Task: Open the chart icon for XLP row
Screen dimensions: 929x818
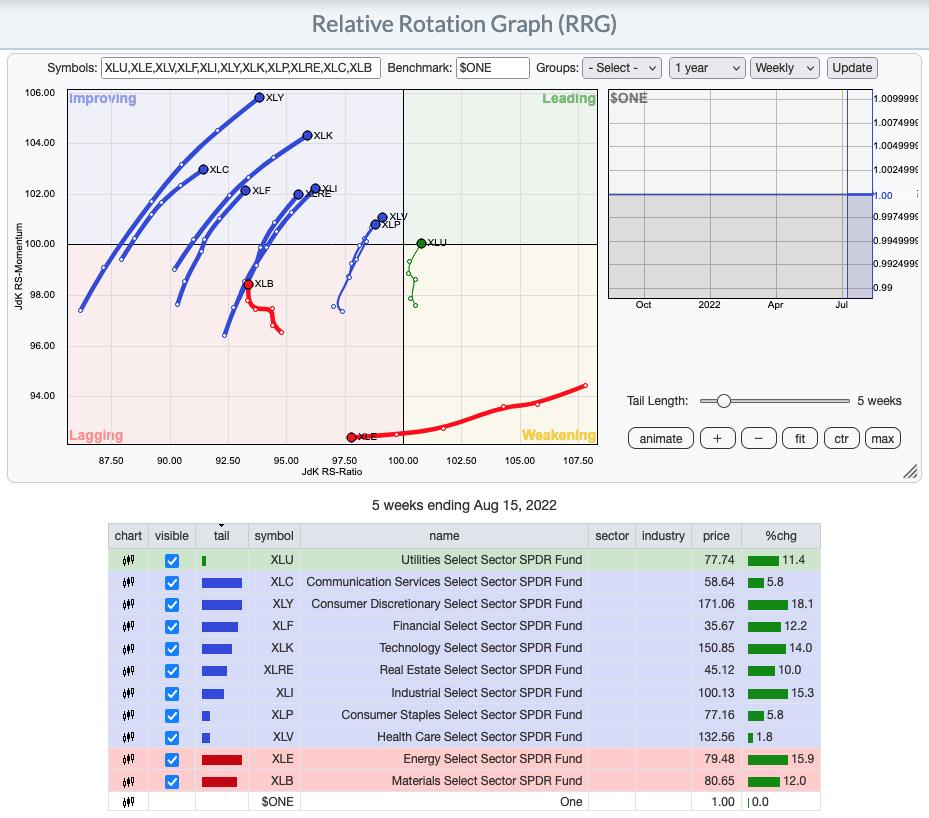Action: tap(128, 715)
